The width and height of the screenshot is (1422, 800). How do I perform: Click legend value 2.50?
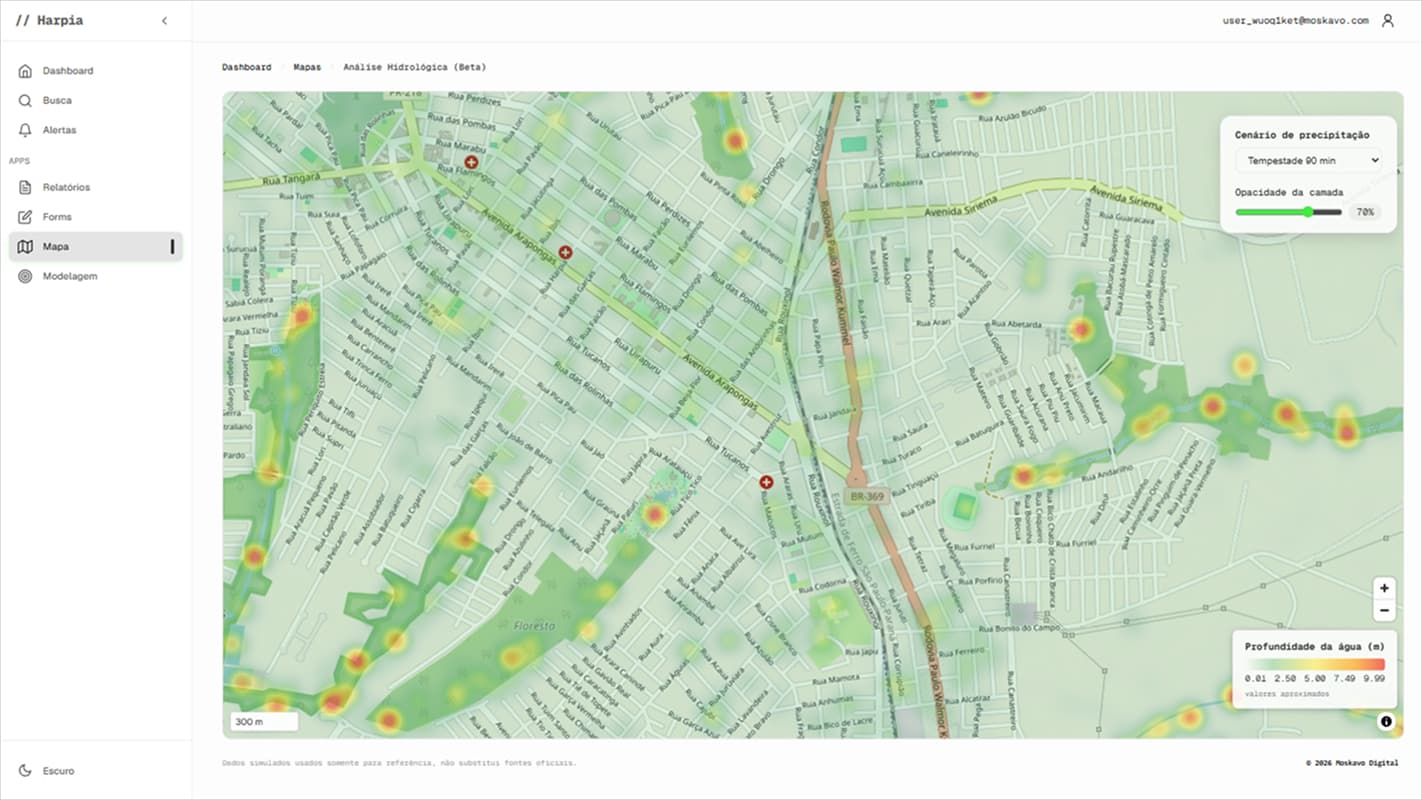pos(1285,679)
